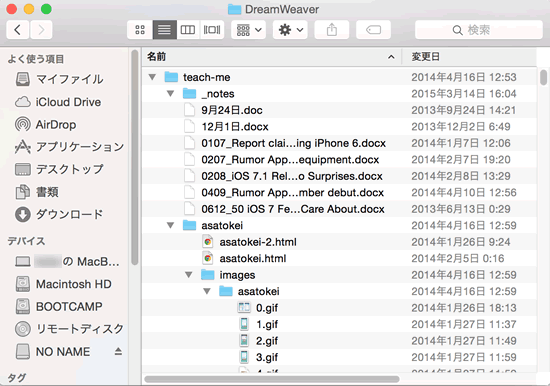Click the Share toolbar button

click(332, 30)
